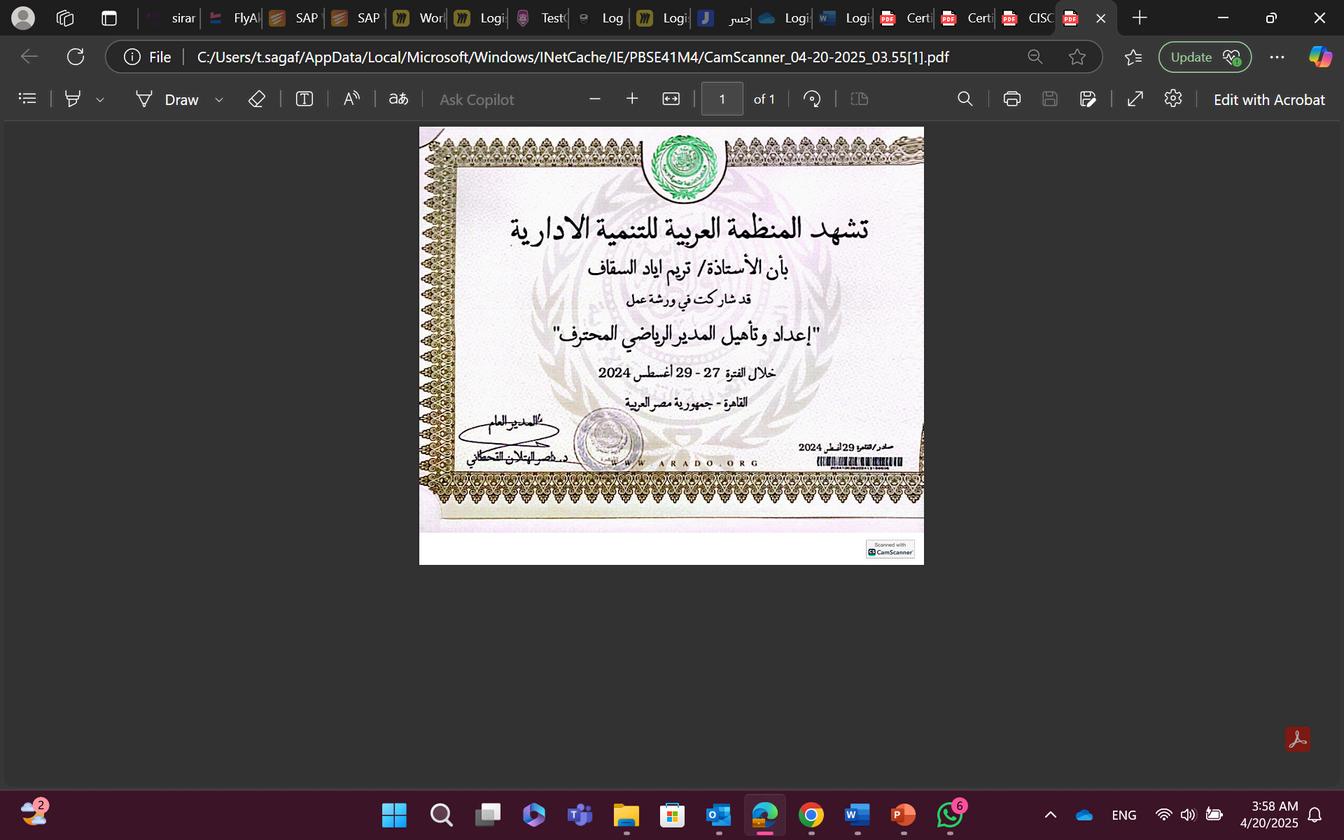Add this page to favorites

[x=1077, y=57]
